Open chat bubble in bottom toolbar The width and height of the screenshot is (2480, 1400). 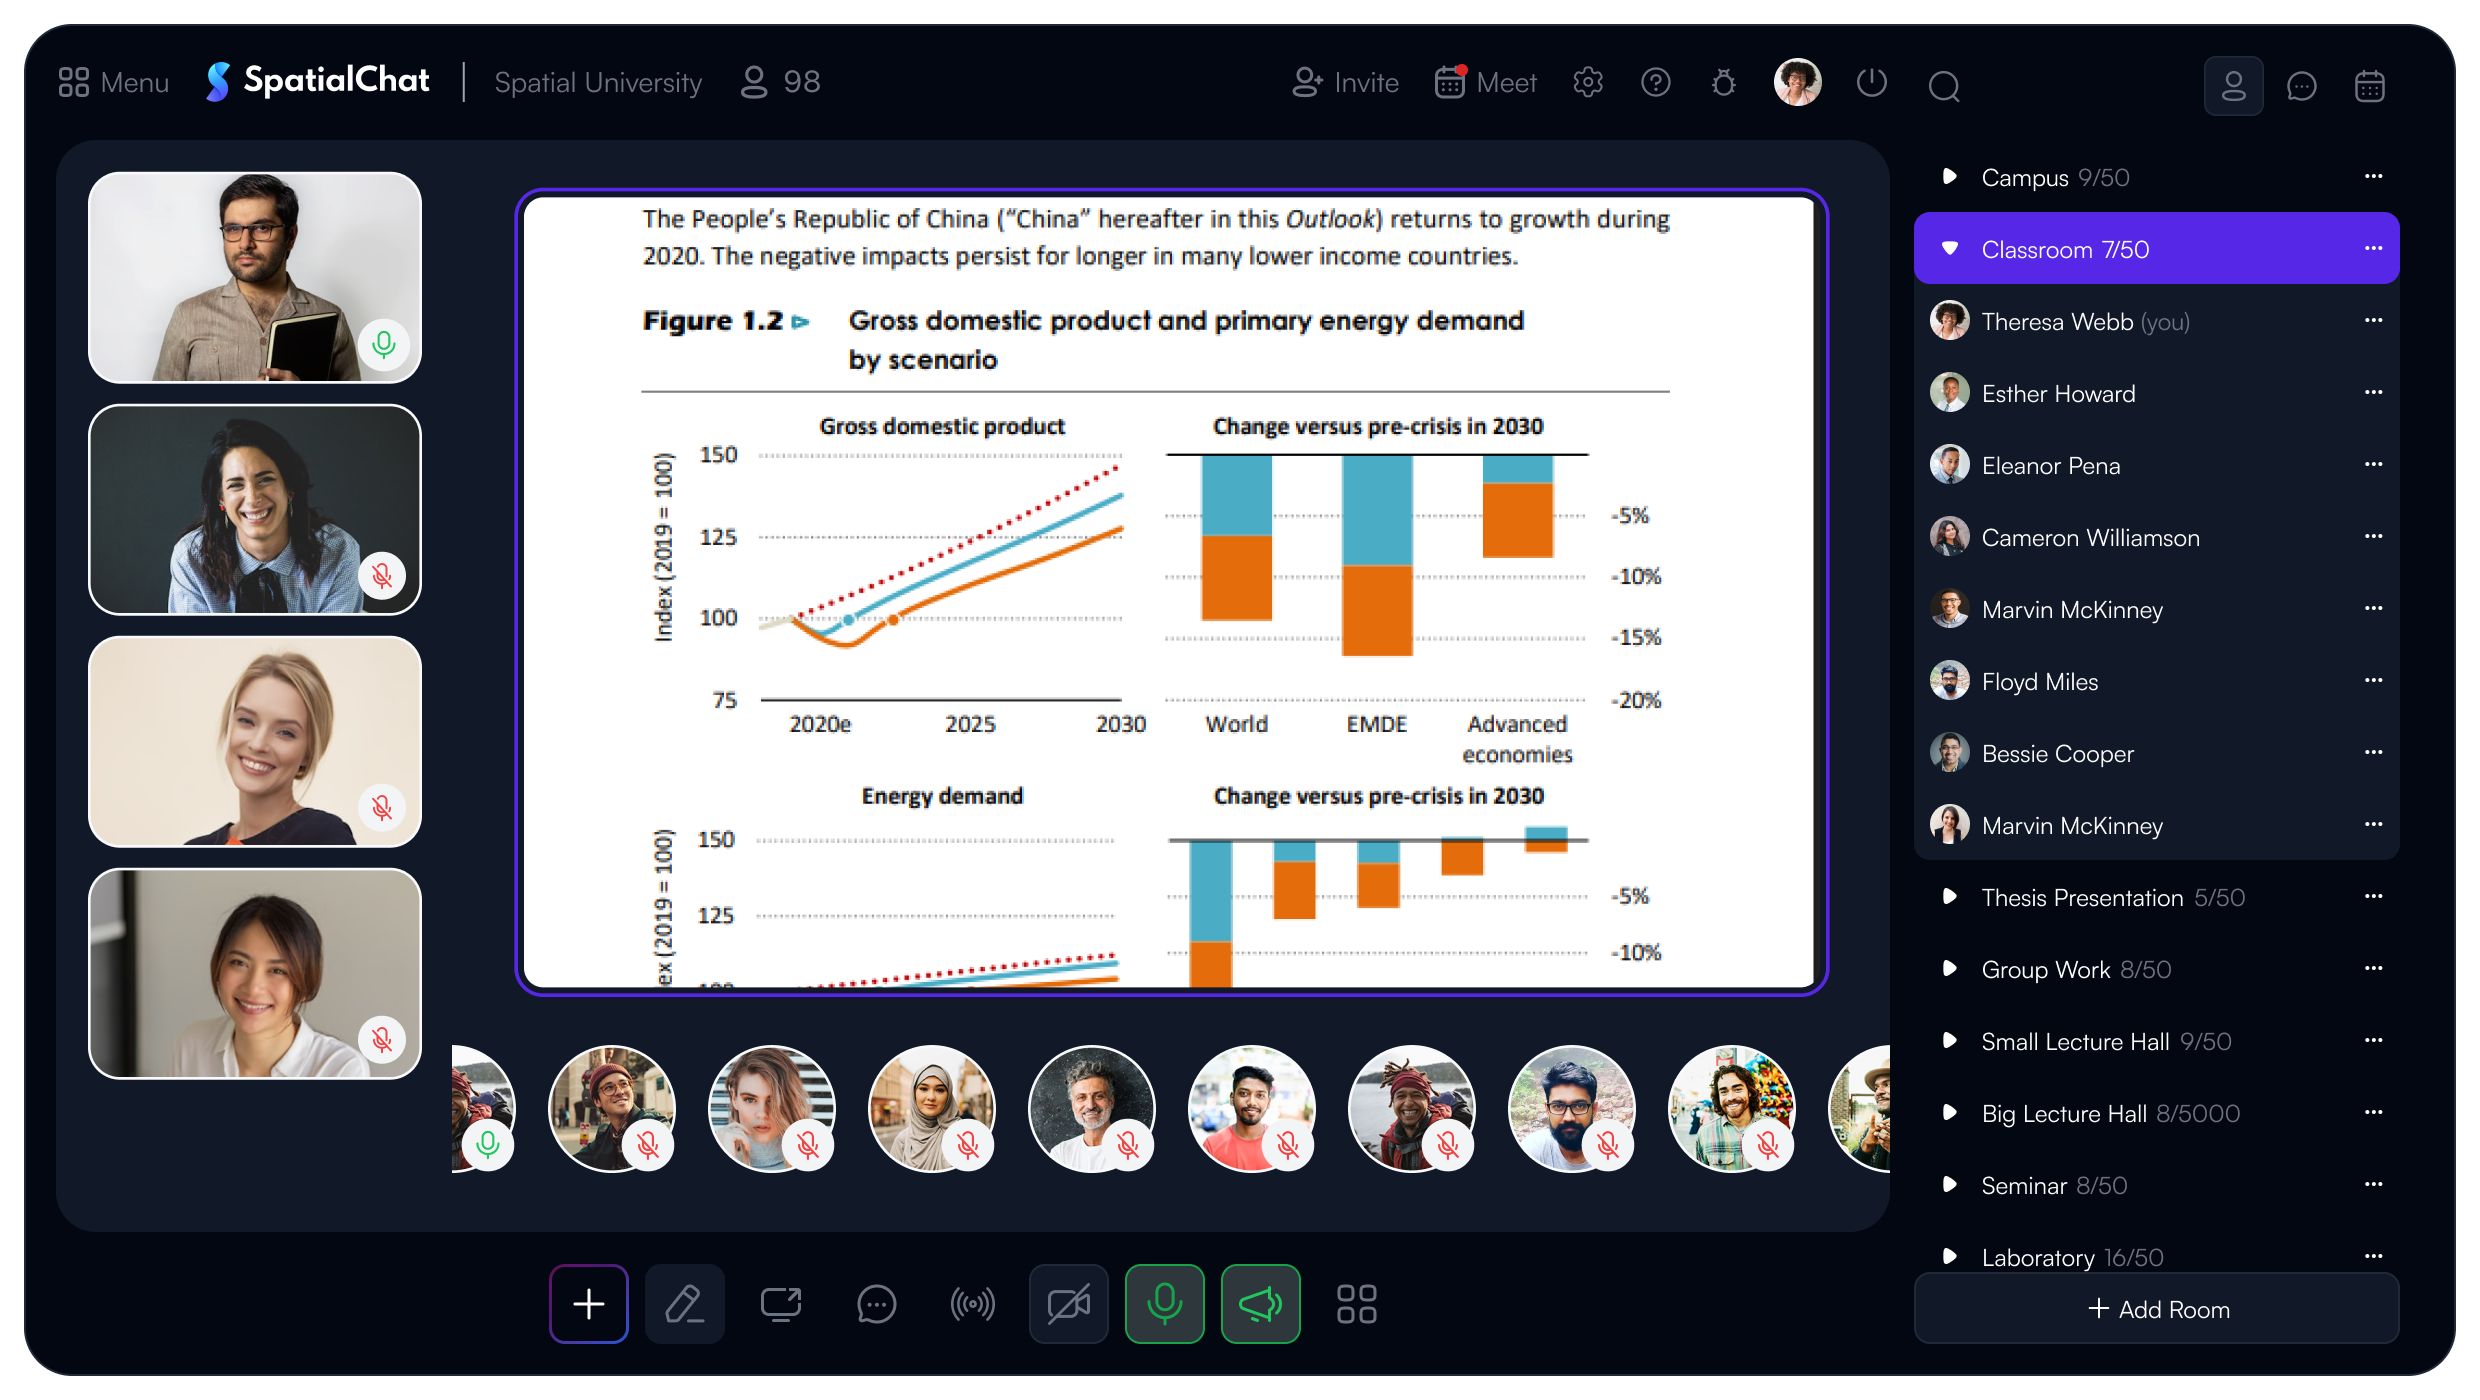[876, 1304]
